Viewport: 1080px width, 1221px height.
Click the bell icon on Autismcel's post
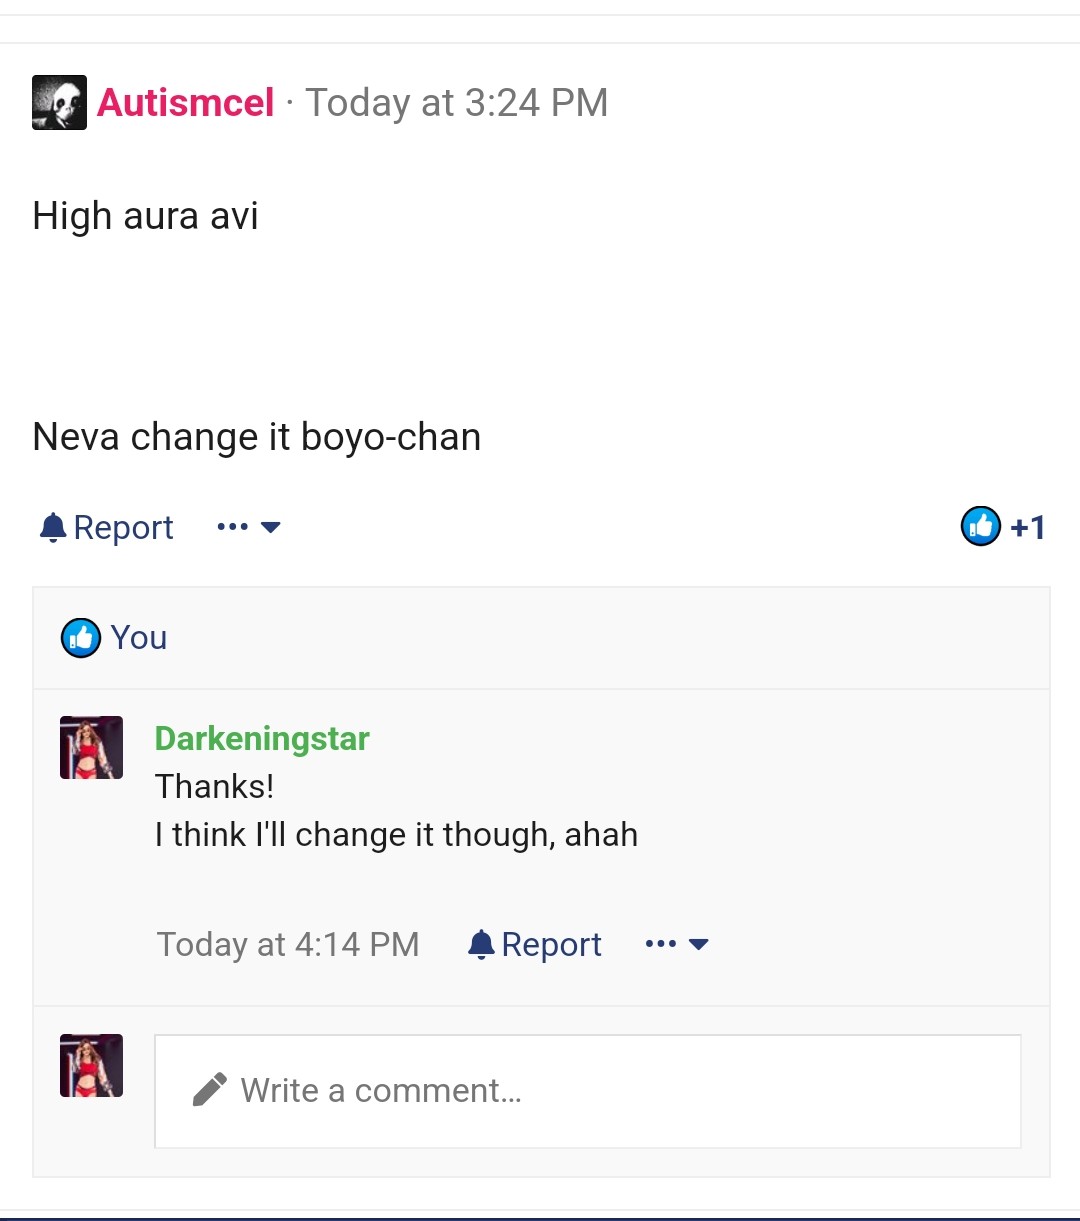[x=53, y=527]
